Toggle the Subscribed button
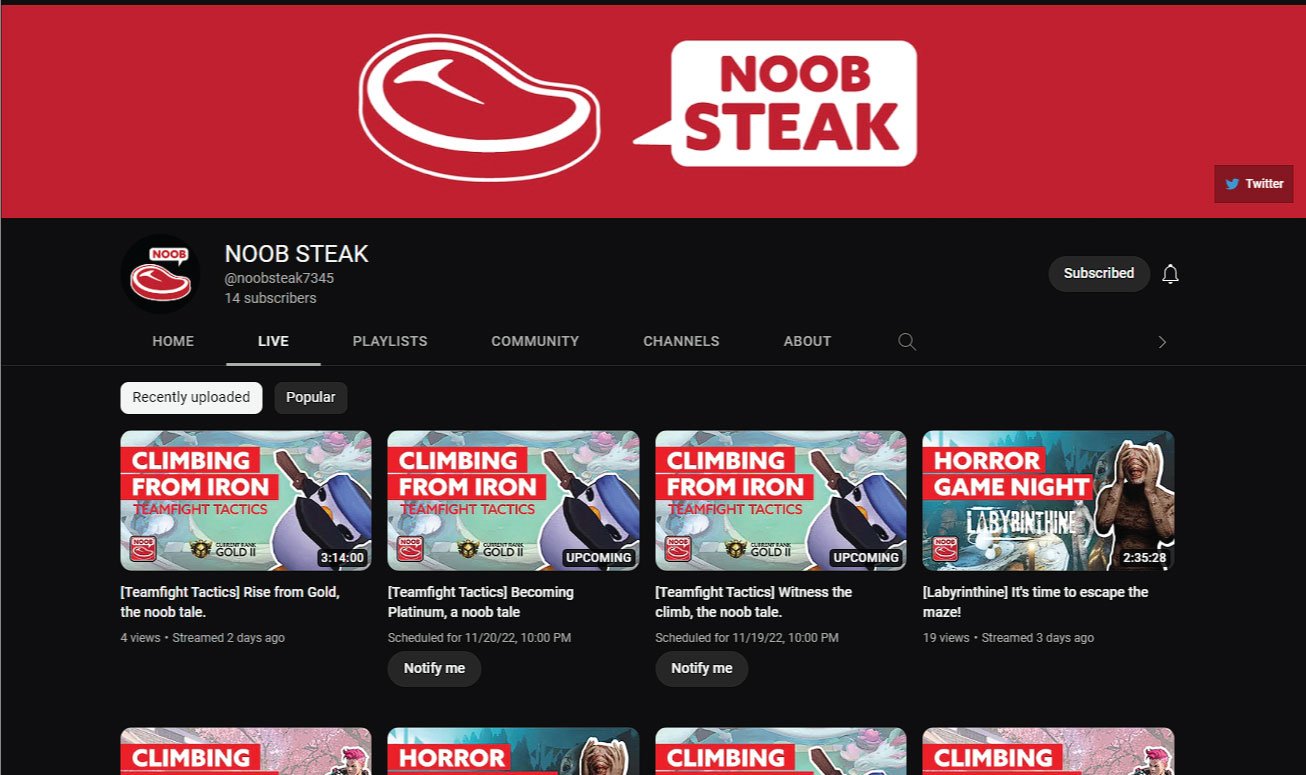Screen dimensions: 1306x775 pyautogui.click(x=1099, y=273)
